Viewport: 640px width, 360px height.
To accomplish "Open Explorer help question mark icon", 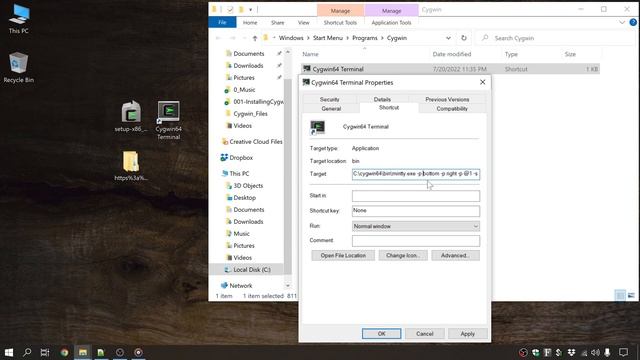I will 633,22.
